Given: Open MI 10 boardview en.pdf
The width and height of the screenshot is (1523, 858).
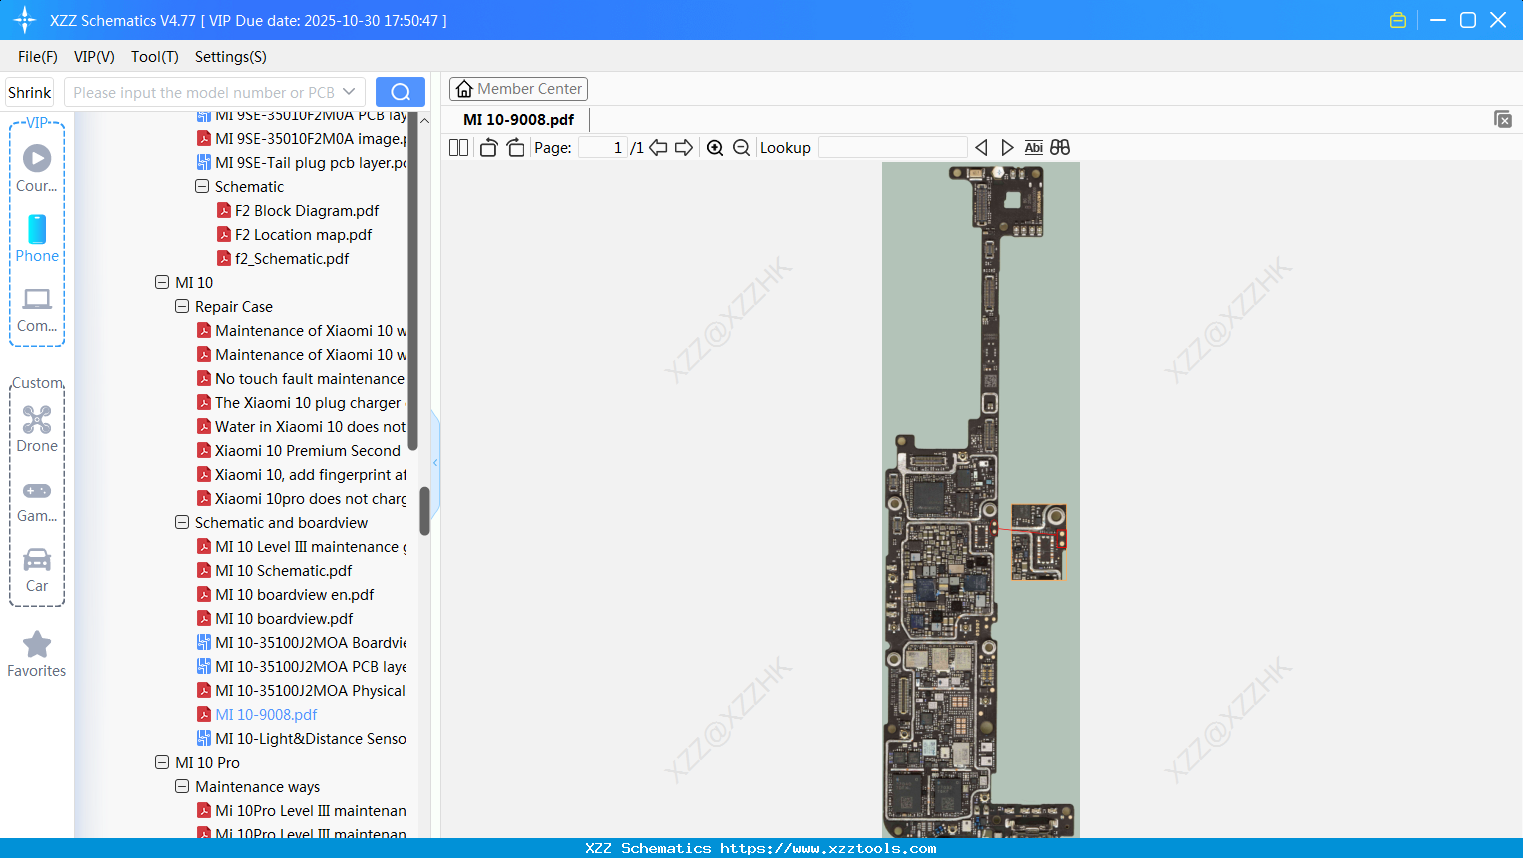Looking at the screenshot, I should tap(294, 595).
